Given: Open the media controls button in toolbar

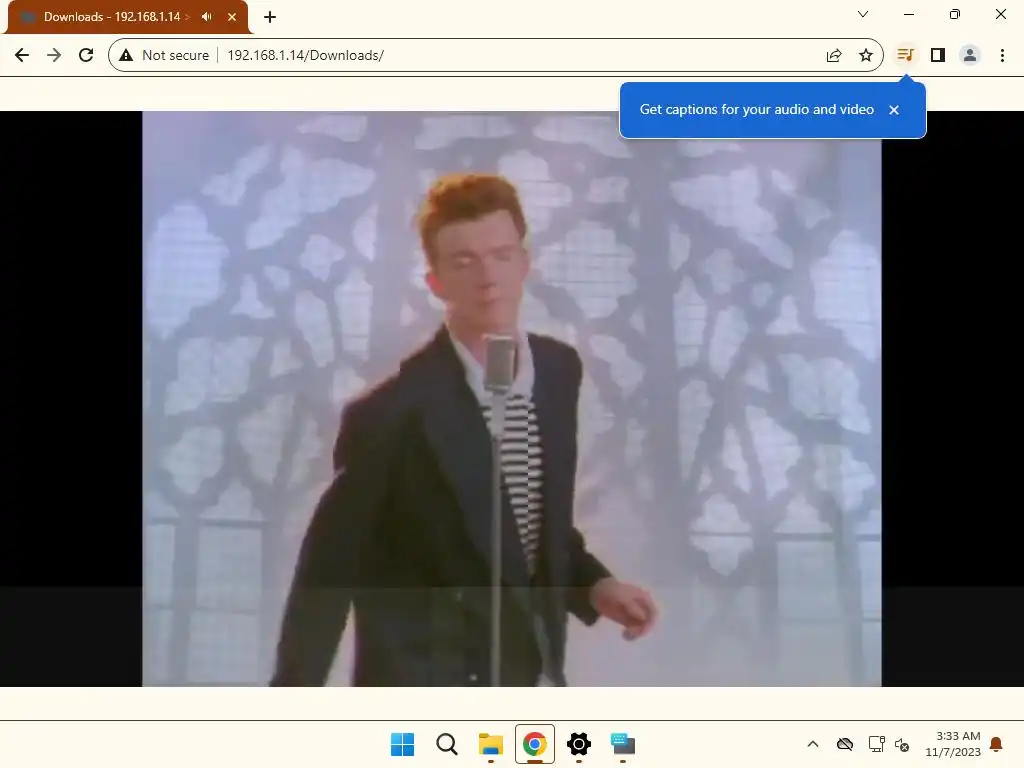Looking at the screenshot, I should coord(905,56).
